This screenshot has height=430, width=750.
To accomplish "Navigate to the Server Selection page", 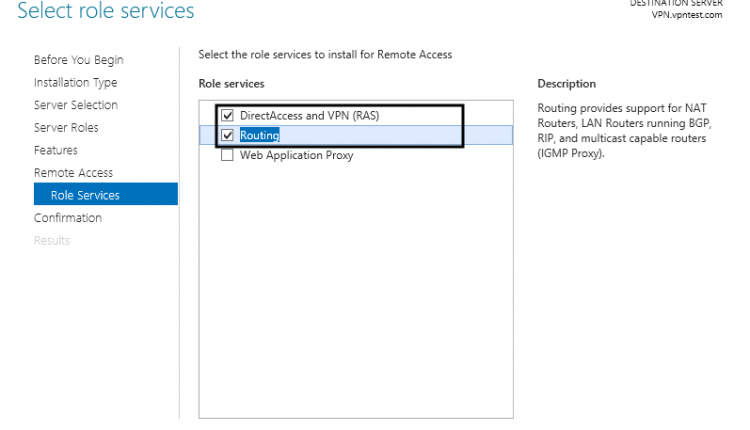I will 75,105.
